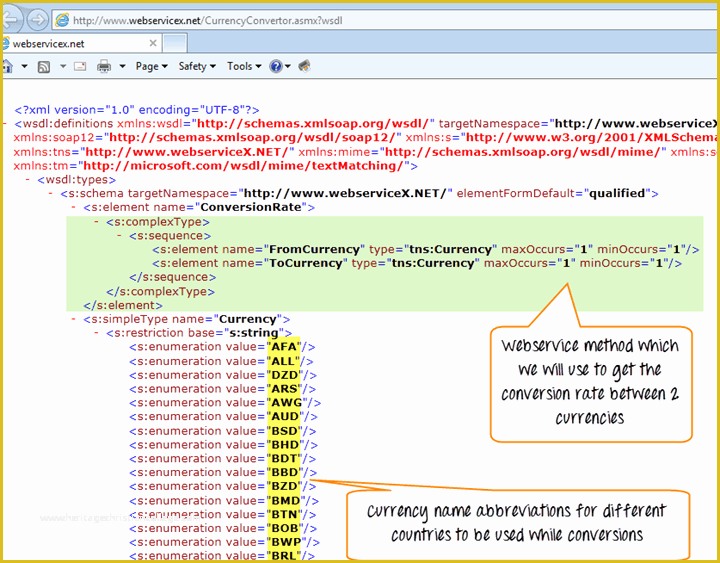The height and width of the screenshot is (563, 720).
Task: Click the browser Forward arrow button
Action: coord(38,20)
